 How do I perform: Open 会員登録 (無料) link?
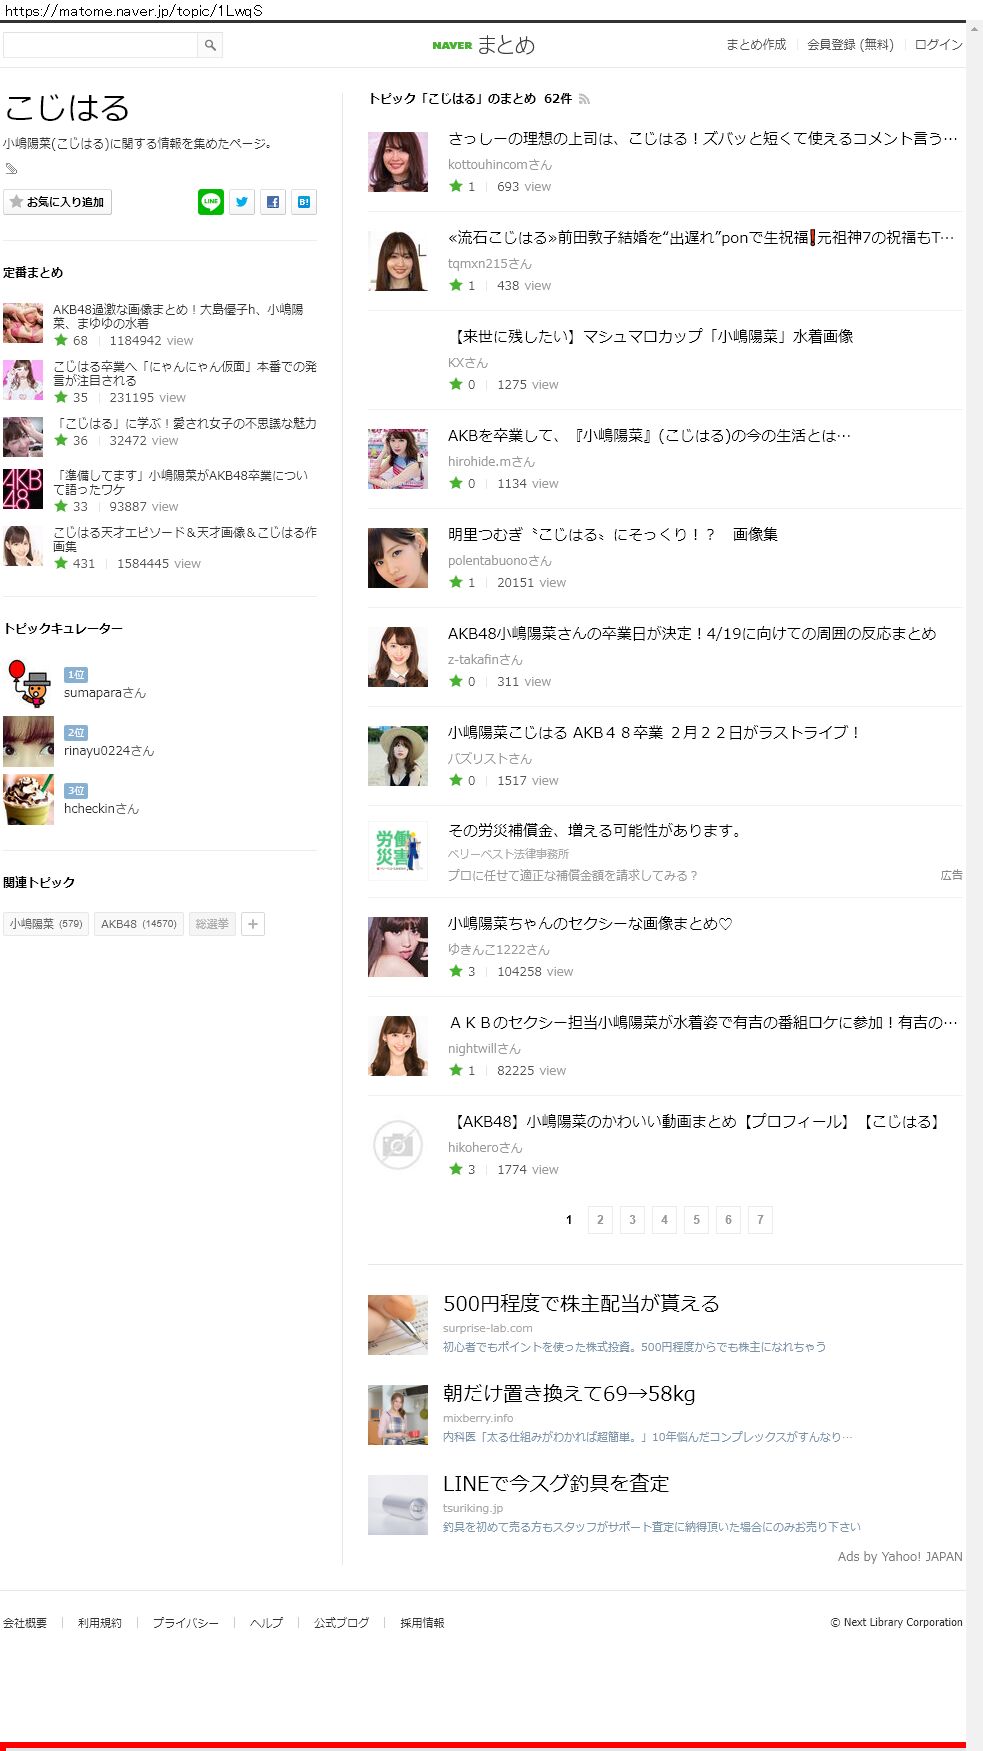(850, 45)
